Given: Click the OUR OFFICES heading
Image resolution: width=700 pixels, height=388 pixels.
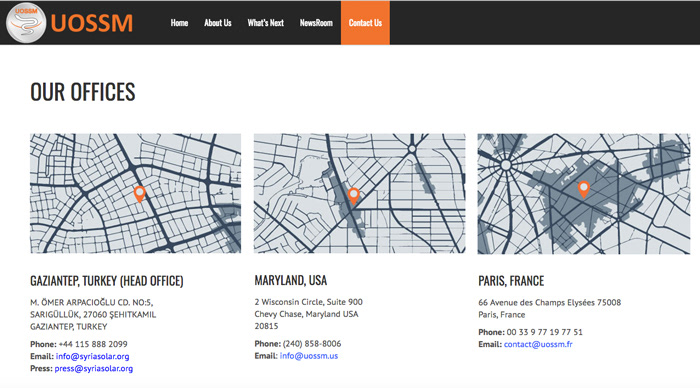Looking at the screenshot, I should pyautogui.click(x=83, y=92).
